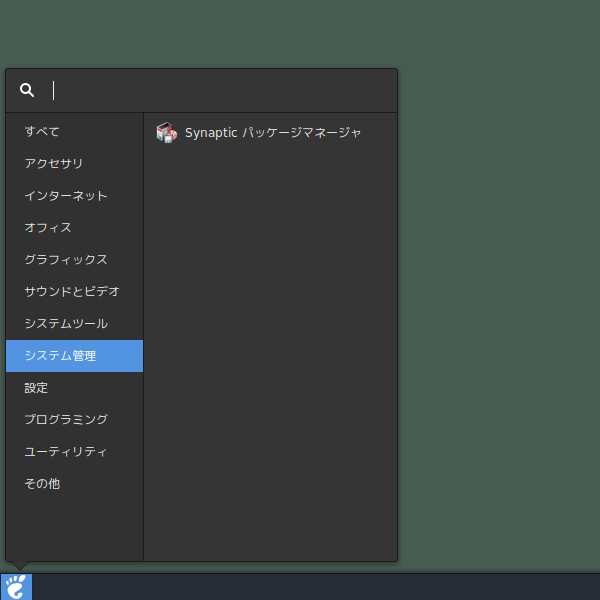Show the プログラミング category
600x600 pixels.
pyautogui.click(x=75, y=420)
